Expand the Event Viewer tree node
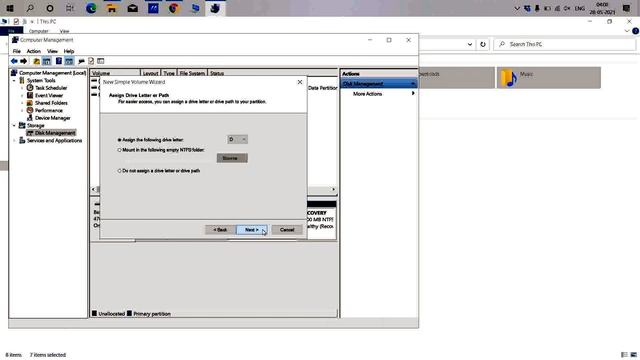This screenshot has width=640, height=360. [22, 96]
